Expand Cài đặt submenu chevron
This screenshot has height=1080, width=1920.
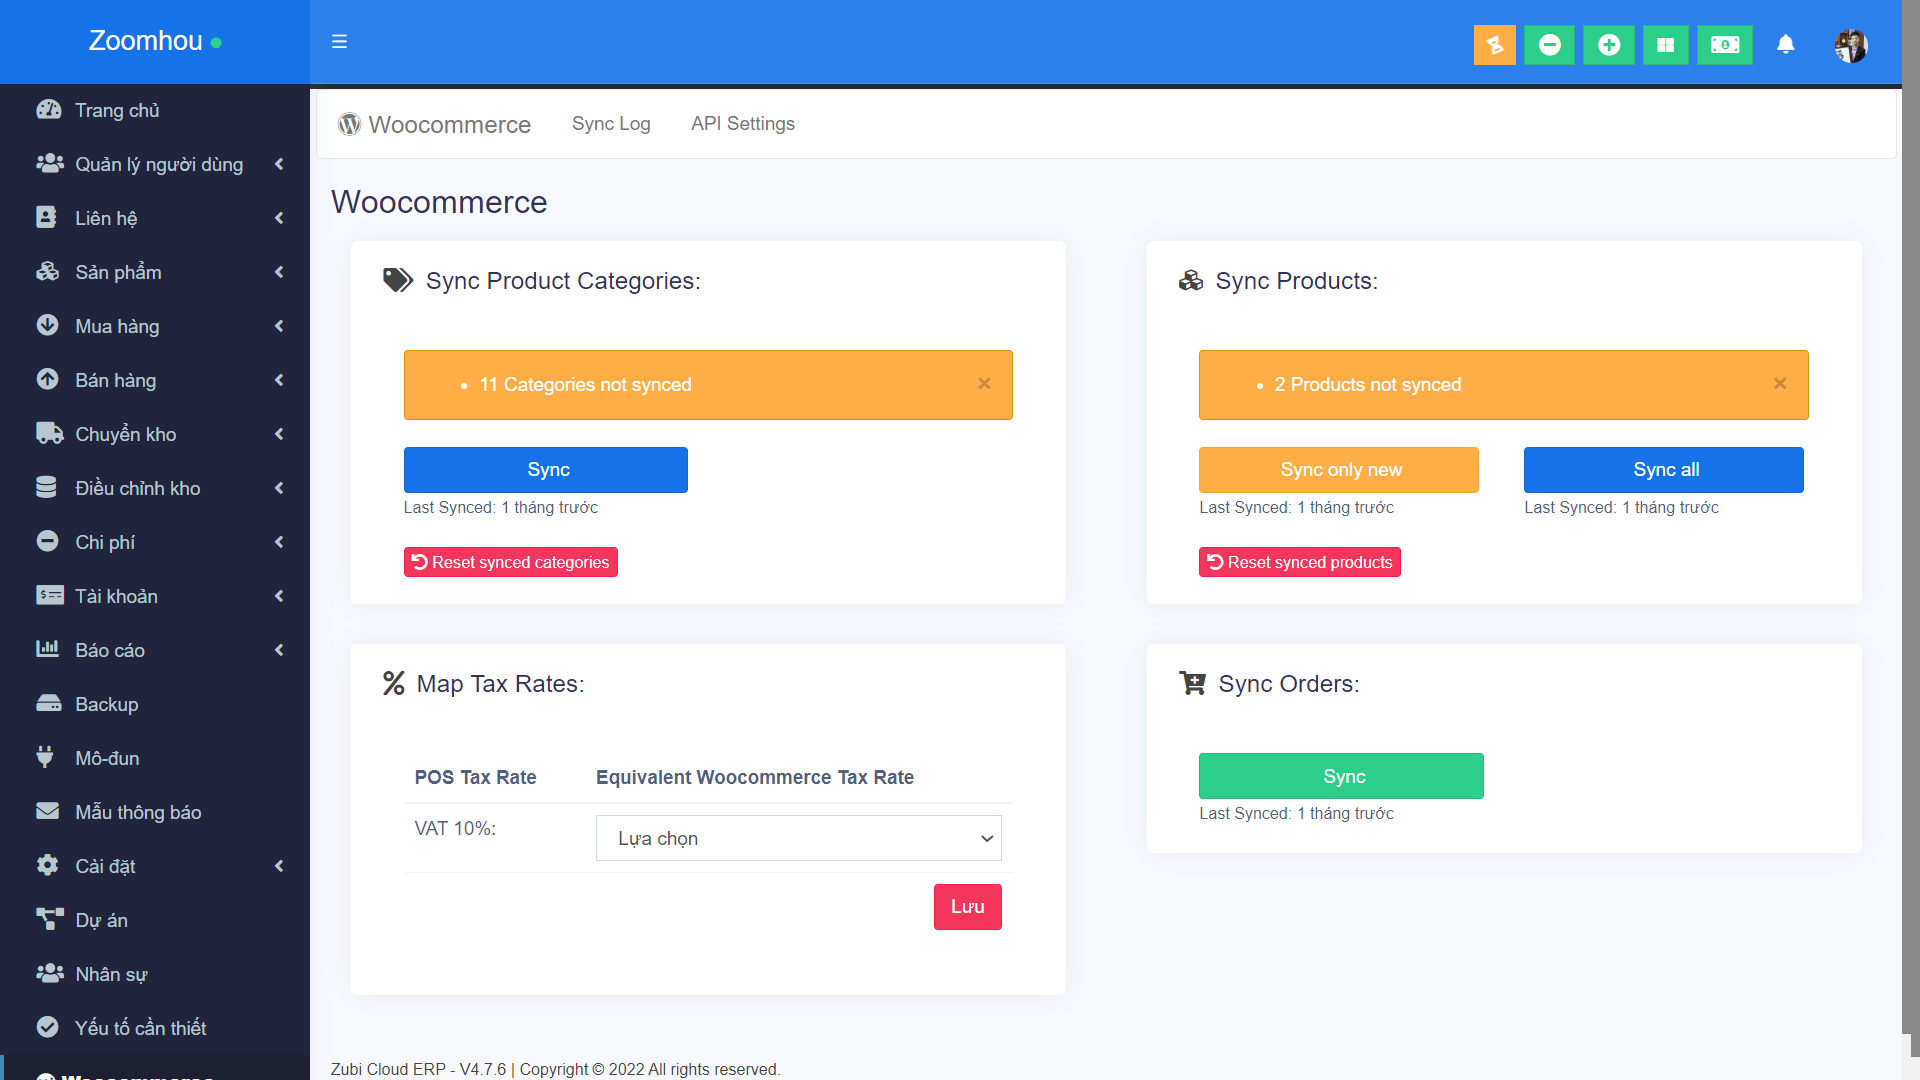click(279, 866)
